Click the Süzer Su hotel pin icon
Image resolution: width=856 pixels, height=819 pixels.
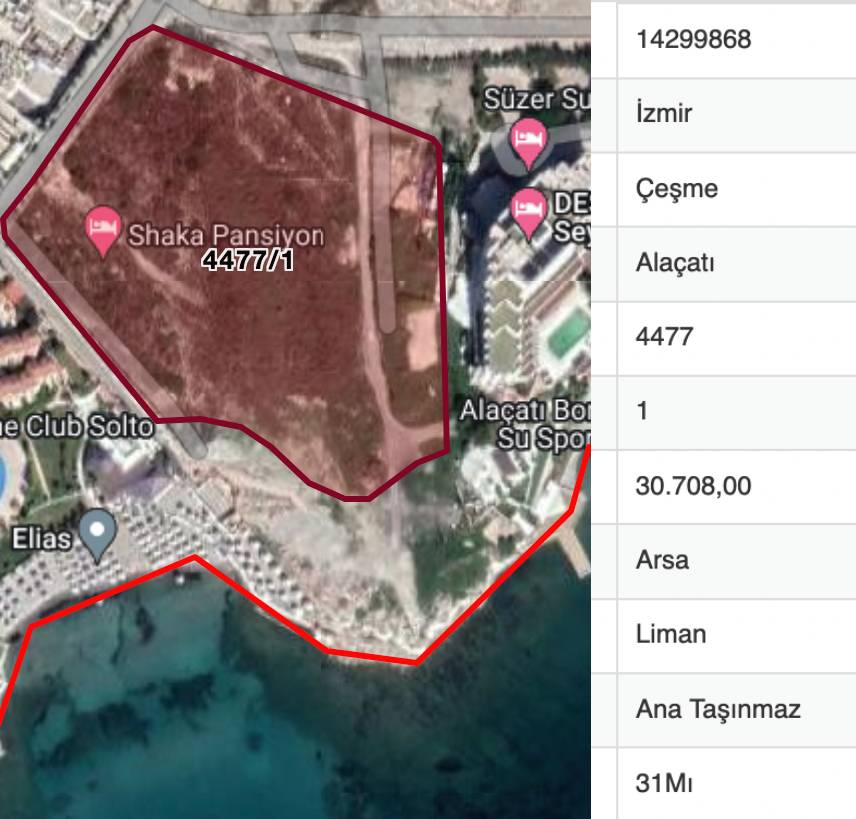tap(528, 142)
